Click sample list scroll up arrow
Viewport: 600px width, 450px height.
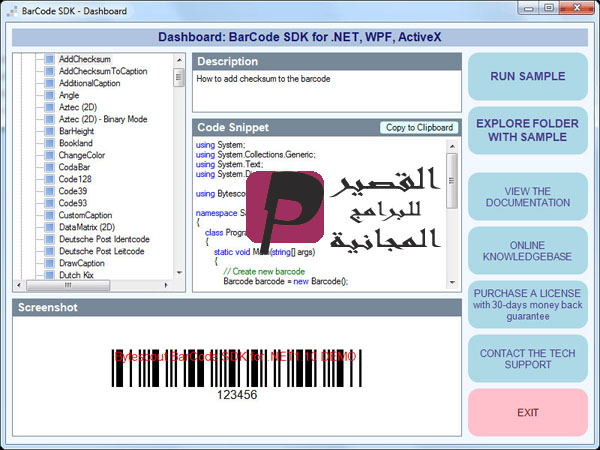(x=179, y=60)
